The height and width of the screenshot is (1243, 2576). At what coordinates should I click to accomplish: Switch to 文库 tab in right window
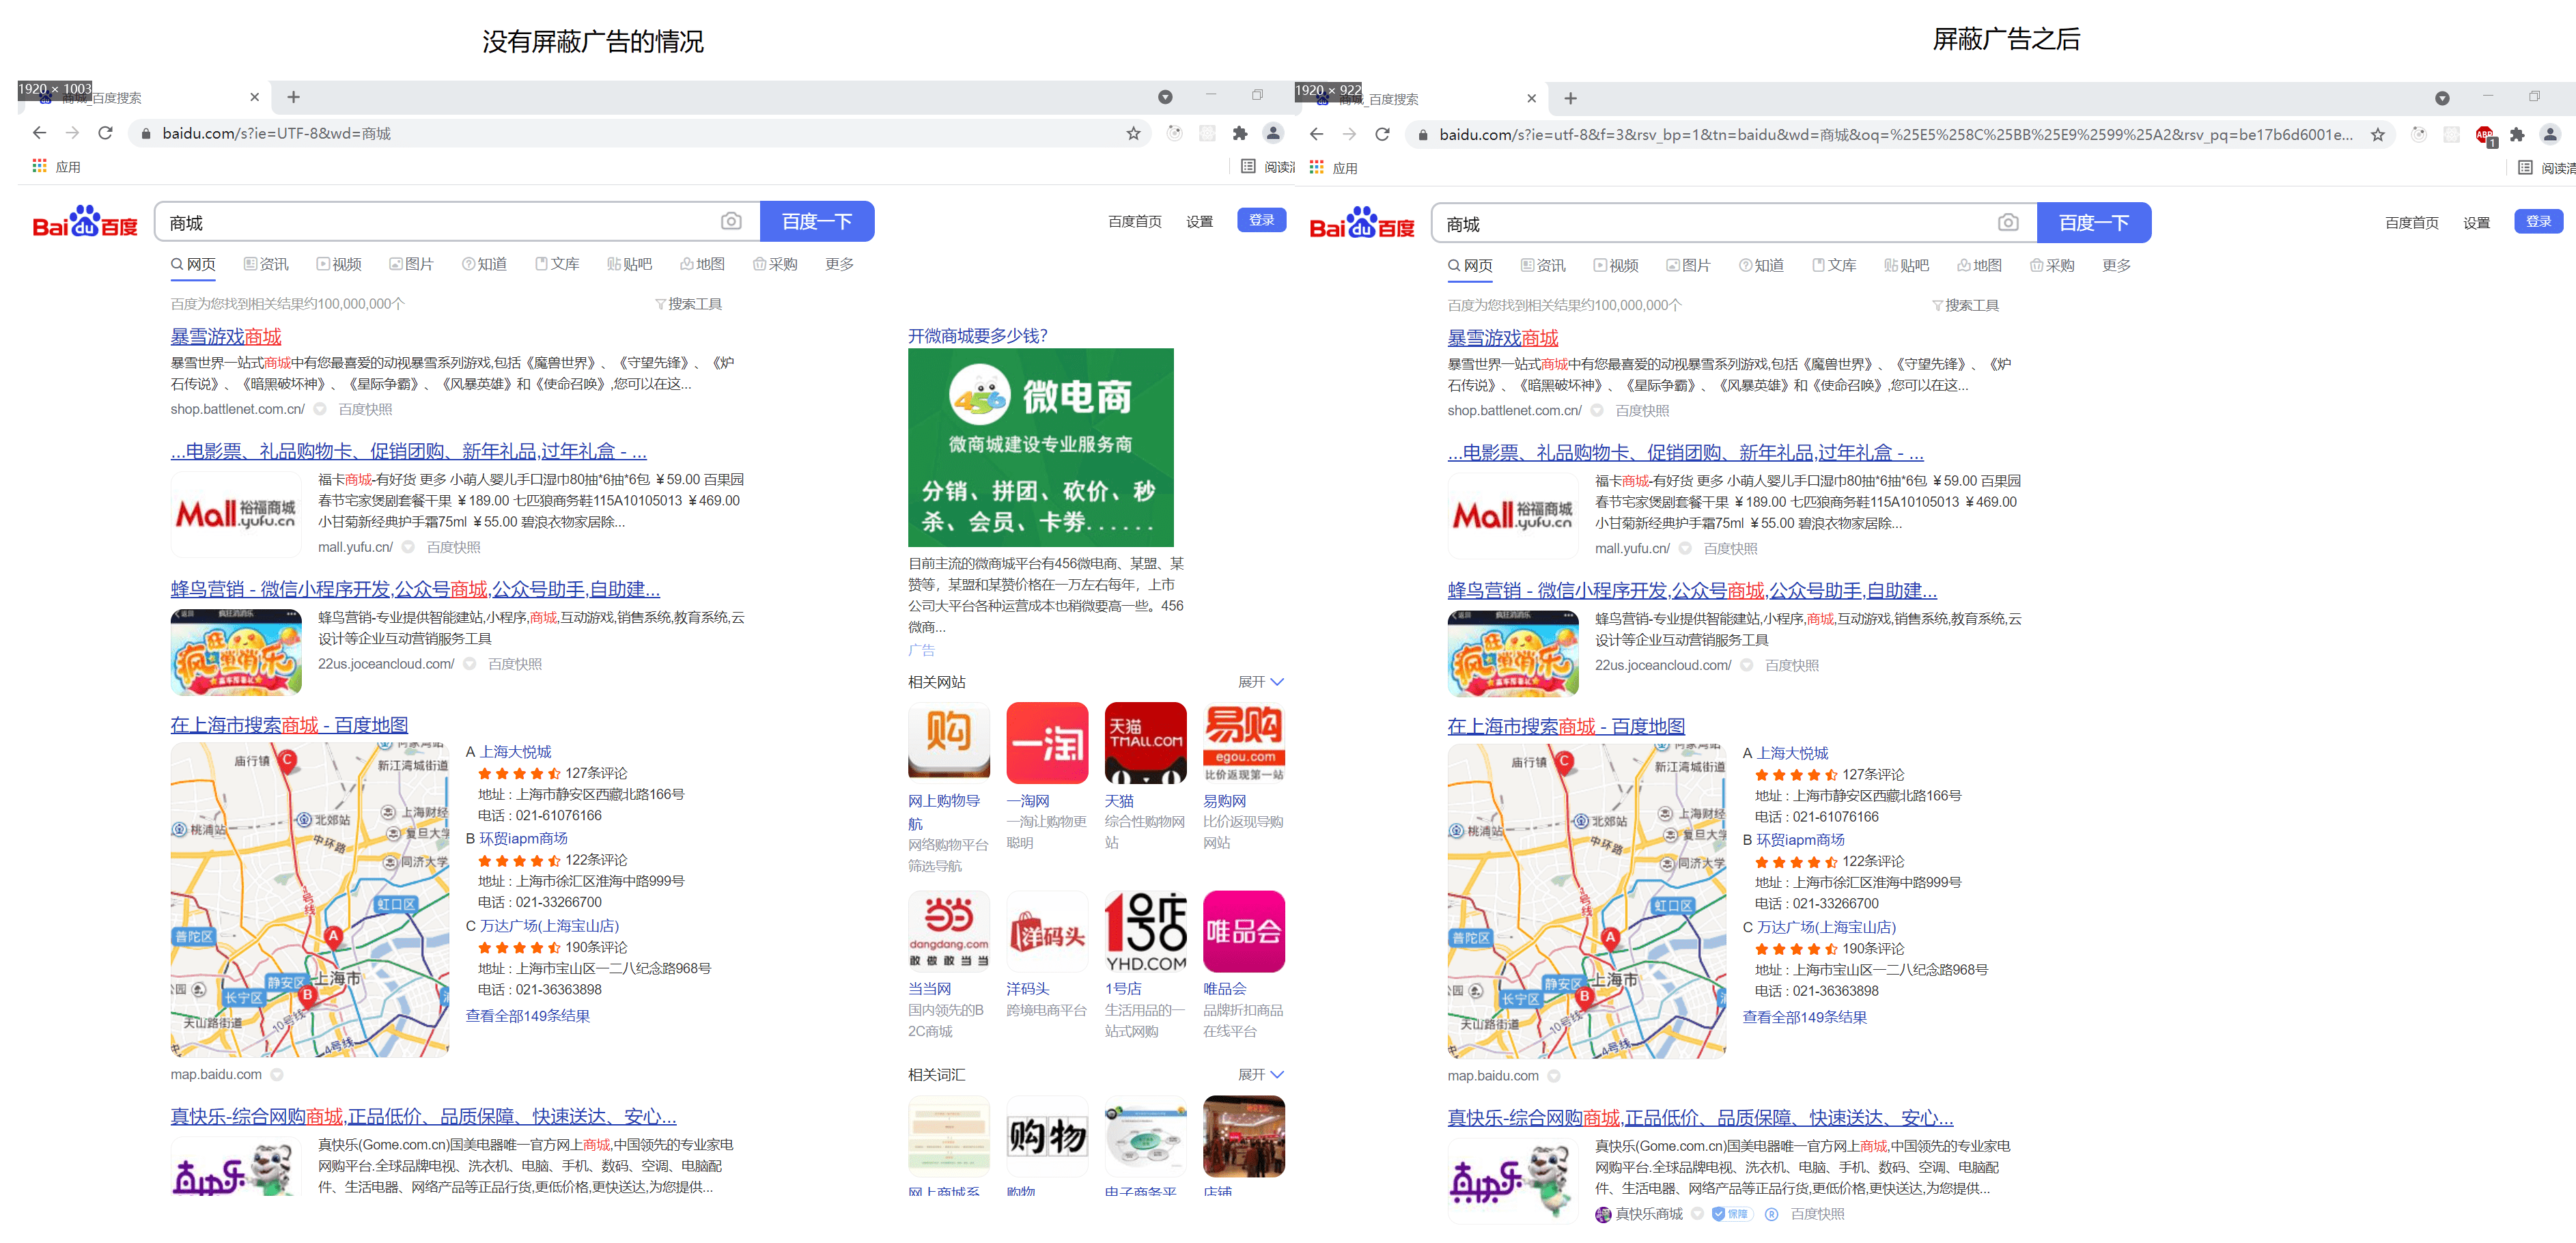[1834, 265]
